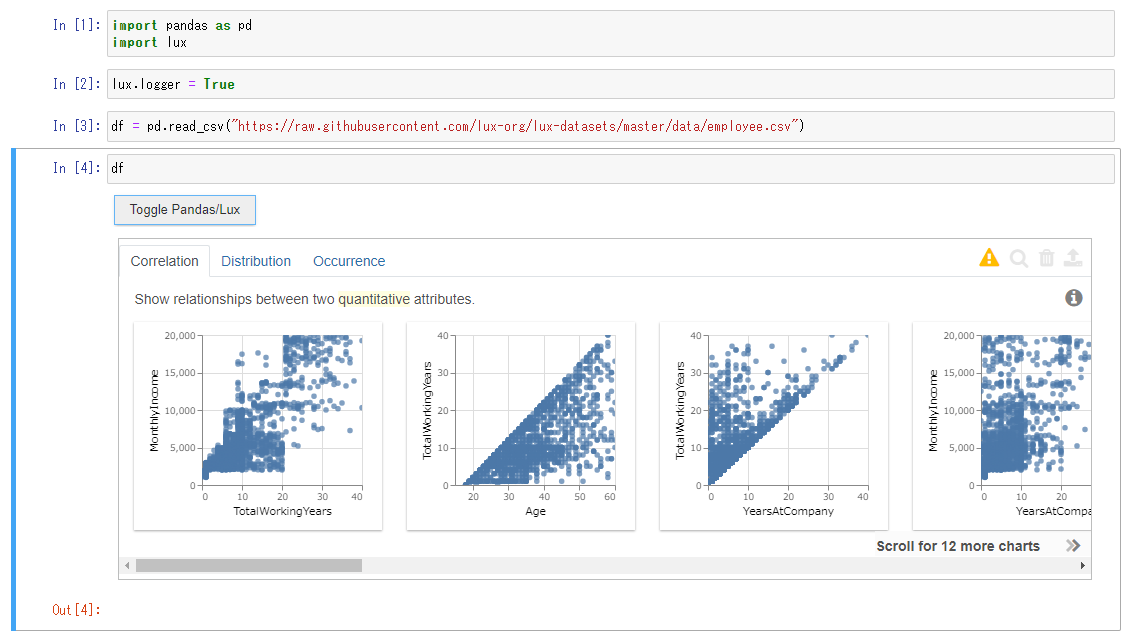The image size is (1135, 631).
Task: Expand more charts via the double-chevron arrow
Action: pos(1073,546)
